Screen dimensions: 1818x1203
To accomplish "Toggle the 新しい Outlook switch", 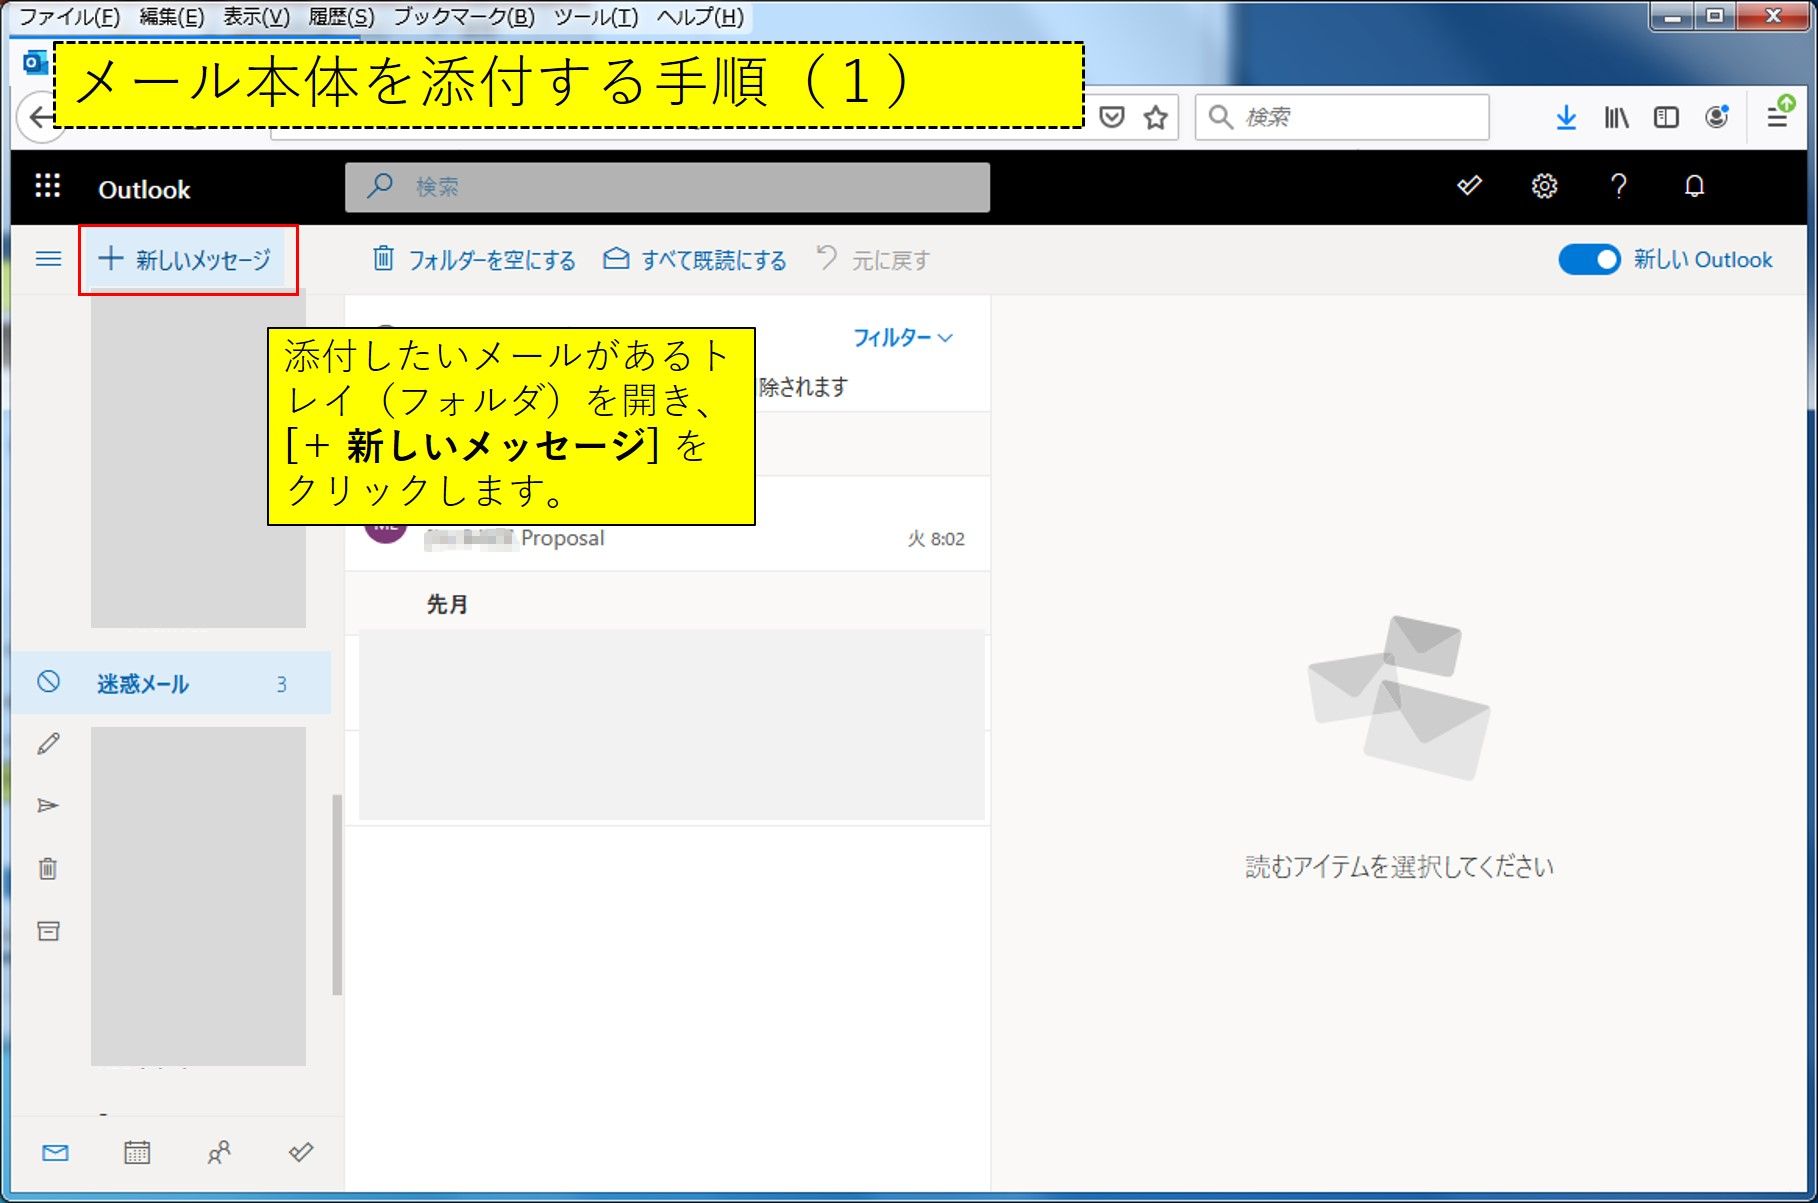I will pyautogui.click(x=1589, y=260).
